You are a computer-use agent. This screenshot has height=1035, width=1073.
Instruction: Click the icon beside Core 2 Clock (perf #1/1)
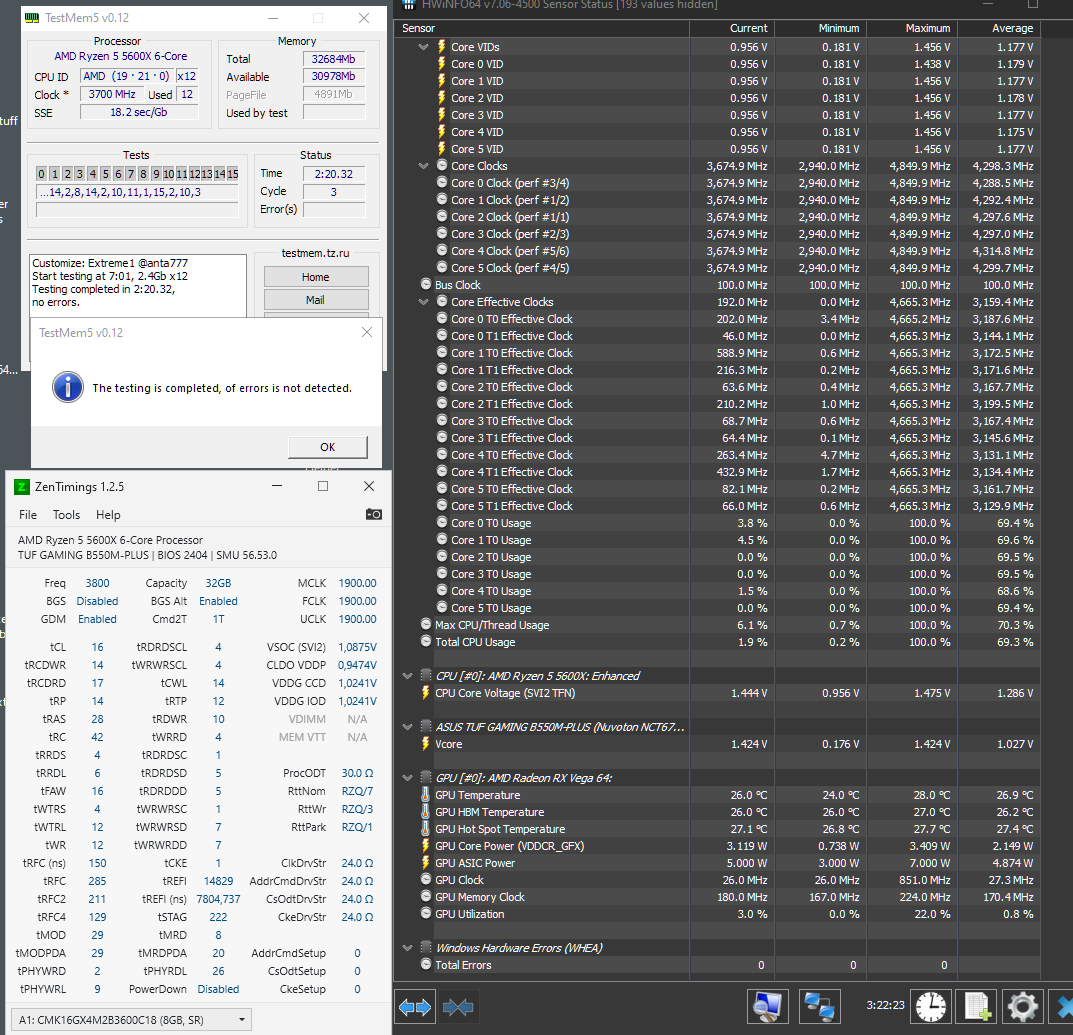[x=442, y=216]
